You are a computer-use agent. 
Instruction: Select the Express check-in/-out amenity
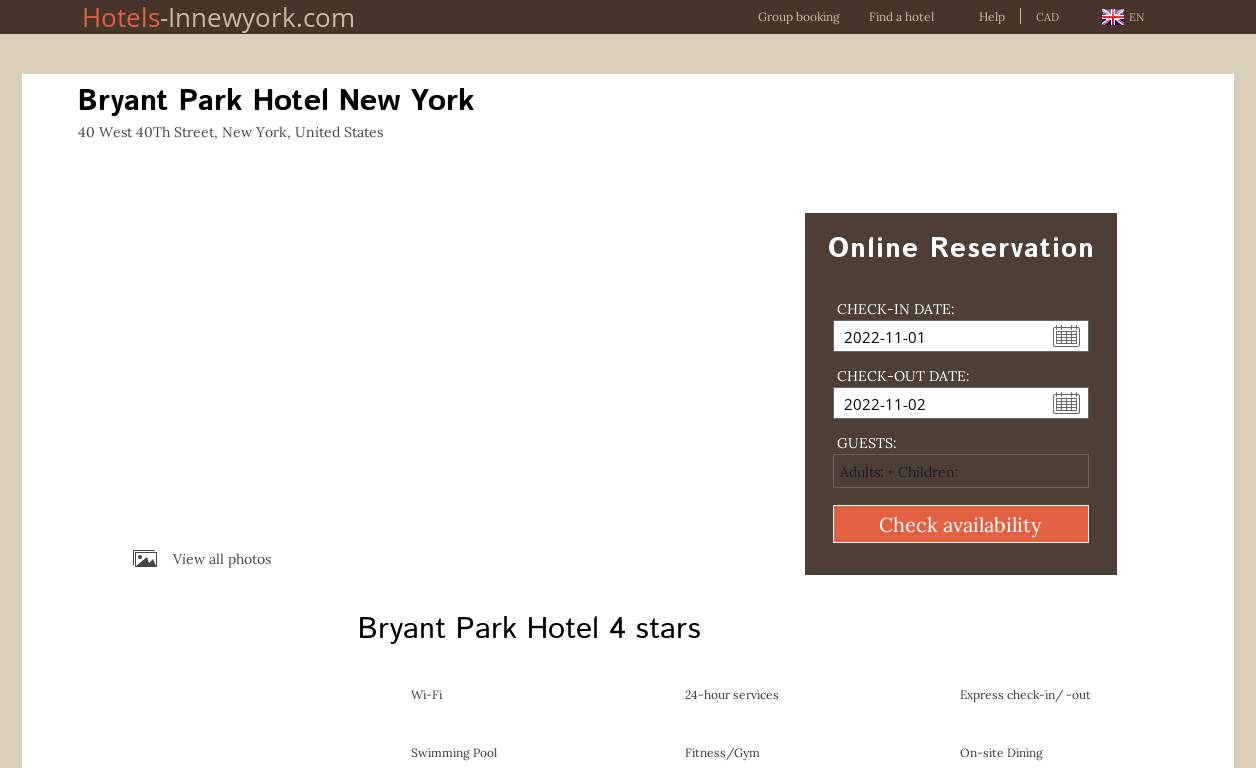[x=1024, y=695]
